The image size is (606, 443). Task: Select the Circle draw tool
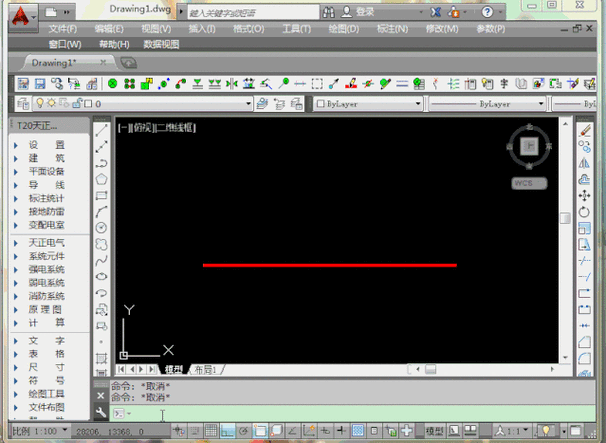101,228
